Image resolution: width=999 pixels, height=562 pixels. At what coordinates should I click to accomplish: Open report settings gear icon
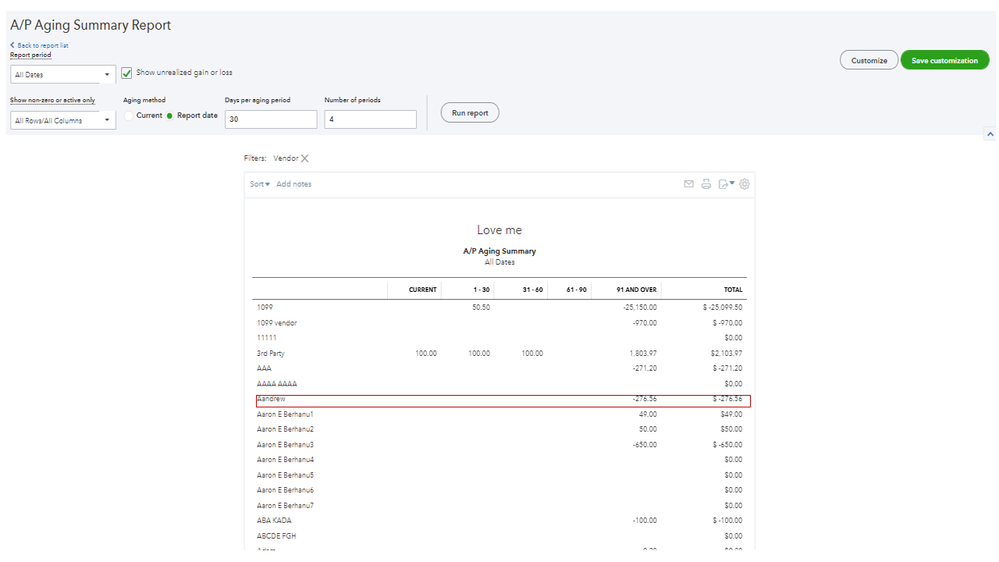tap(745, 184)
